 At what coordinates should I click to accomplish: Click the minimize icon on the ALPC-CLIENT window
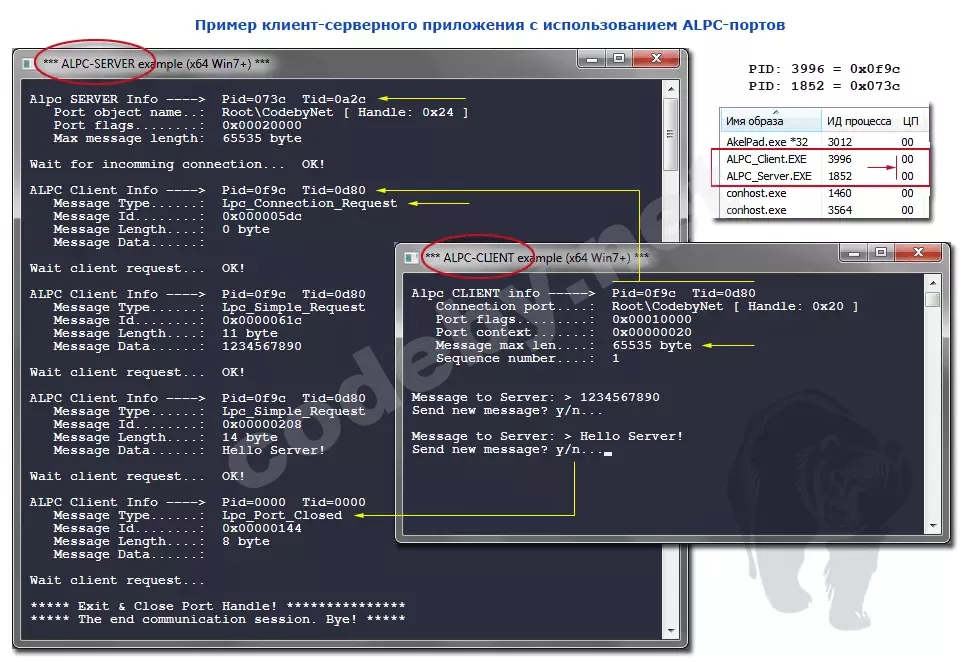click(857, 253)
